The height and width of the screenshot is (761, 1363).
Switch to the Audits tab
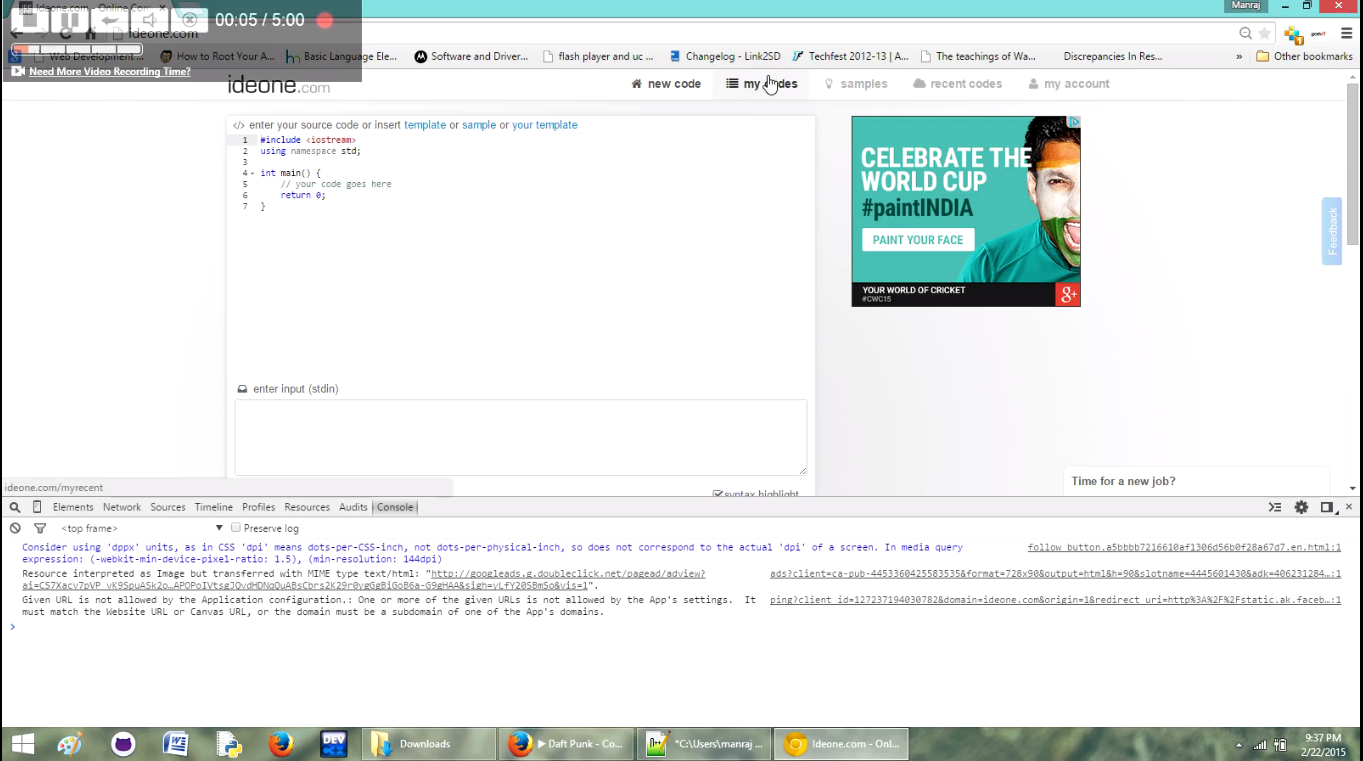(353, 508)
